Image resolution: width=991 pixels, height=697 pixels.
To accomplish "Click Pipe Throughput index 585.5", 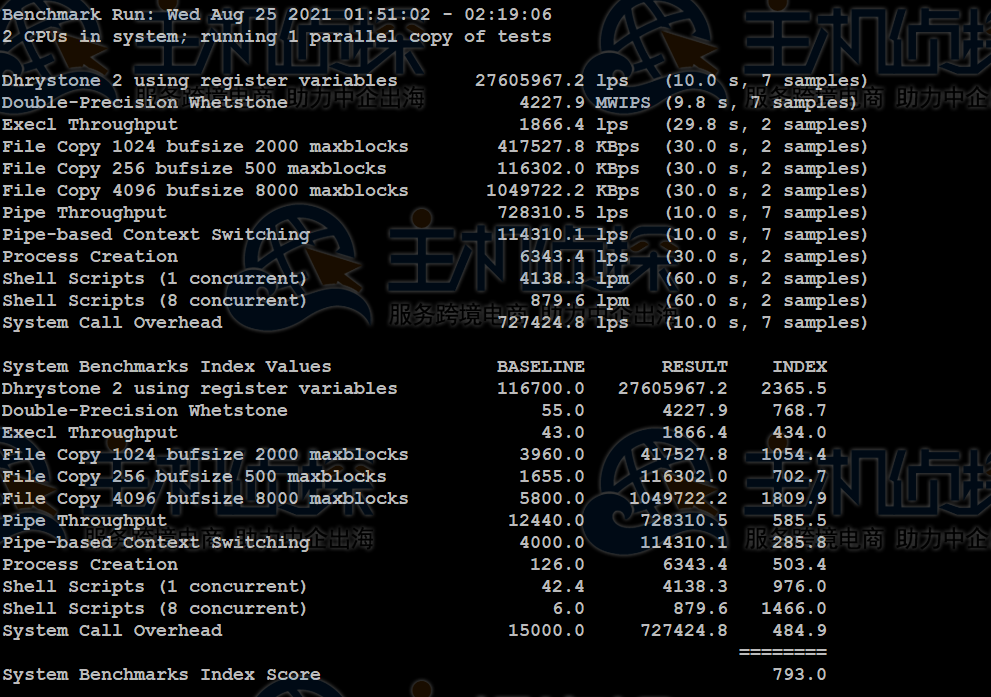I will [x=799, y=521].
